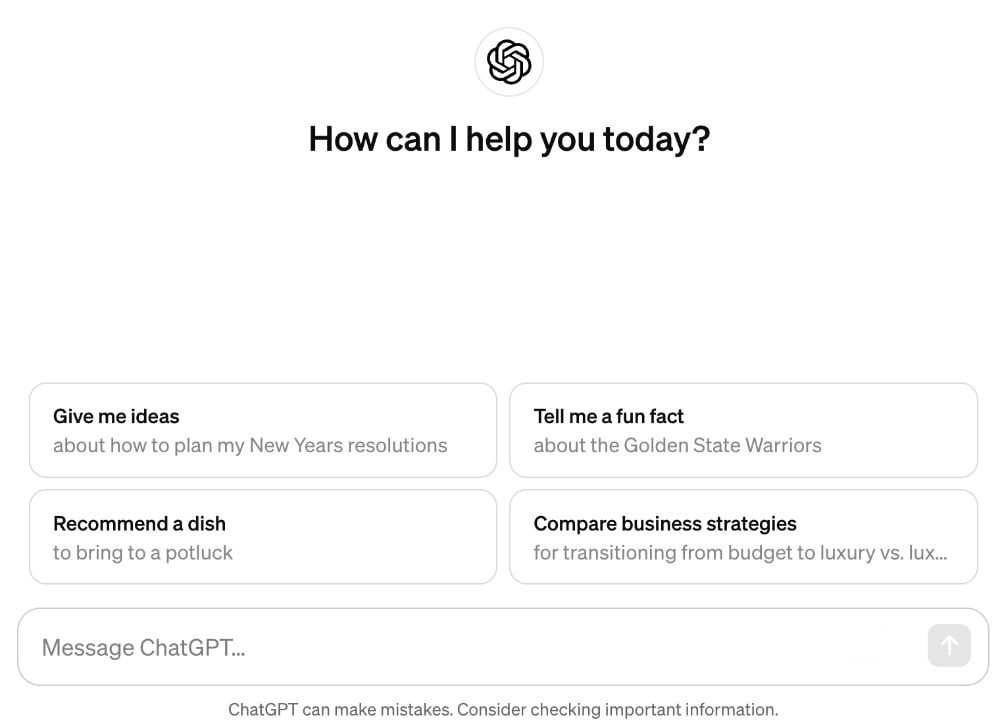Viewport: 1000px width, 728px height.
Task: Click the "Message ChatGPT..." placeholder text
Action: [x=143, y=648]
